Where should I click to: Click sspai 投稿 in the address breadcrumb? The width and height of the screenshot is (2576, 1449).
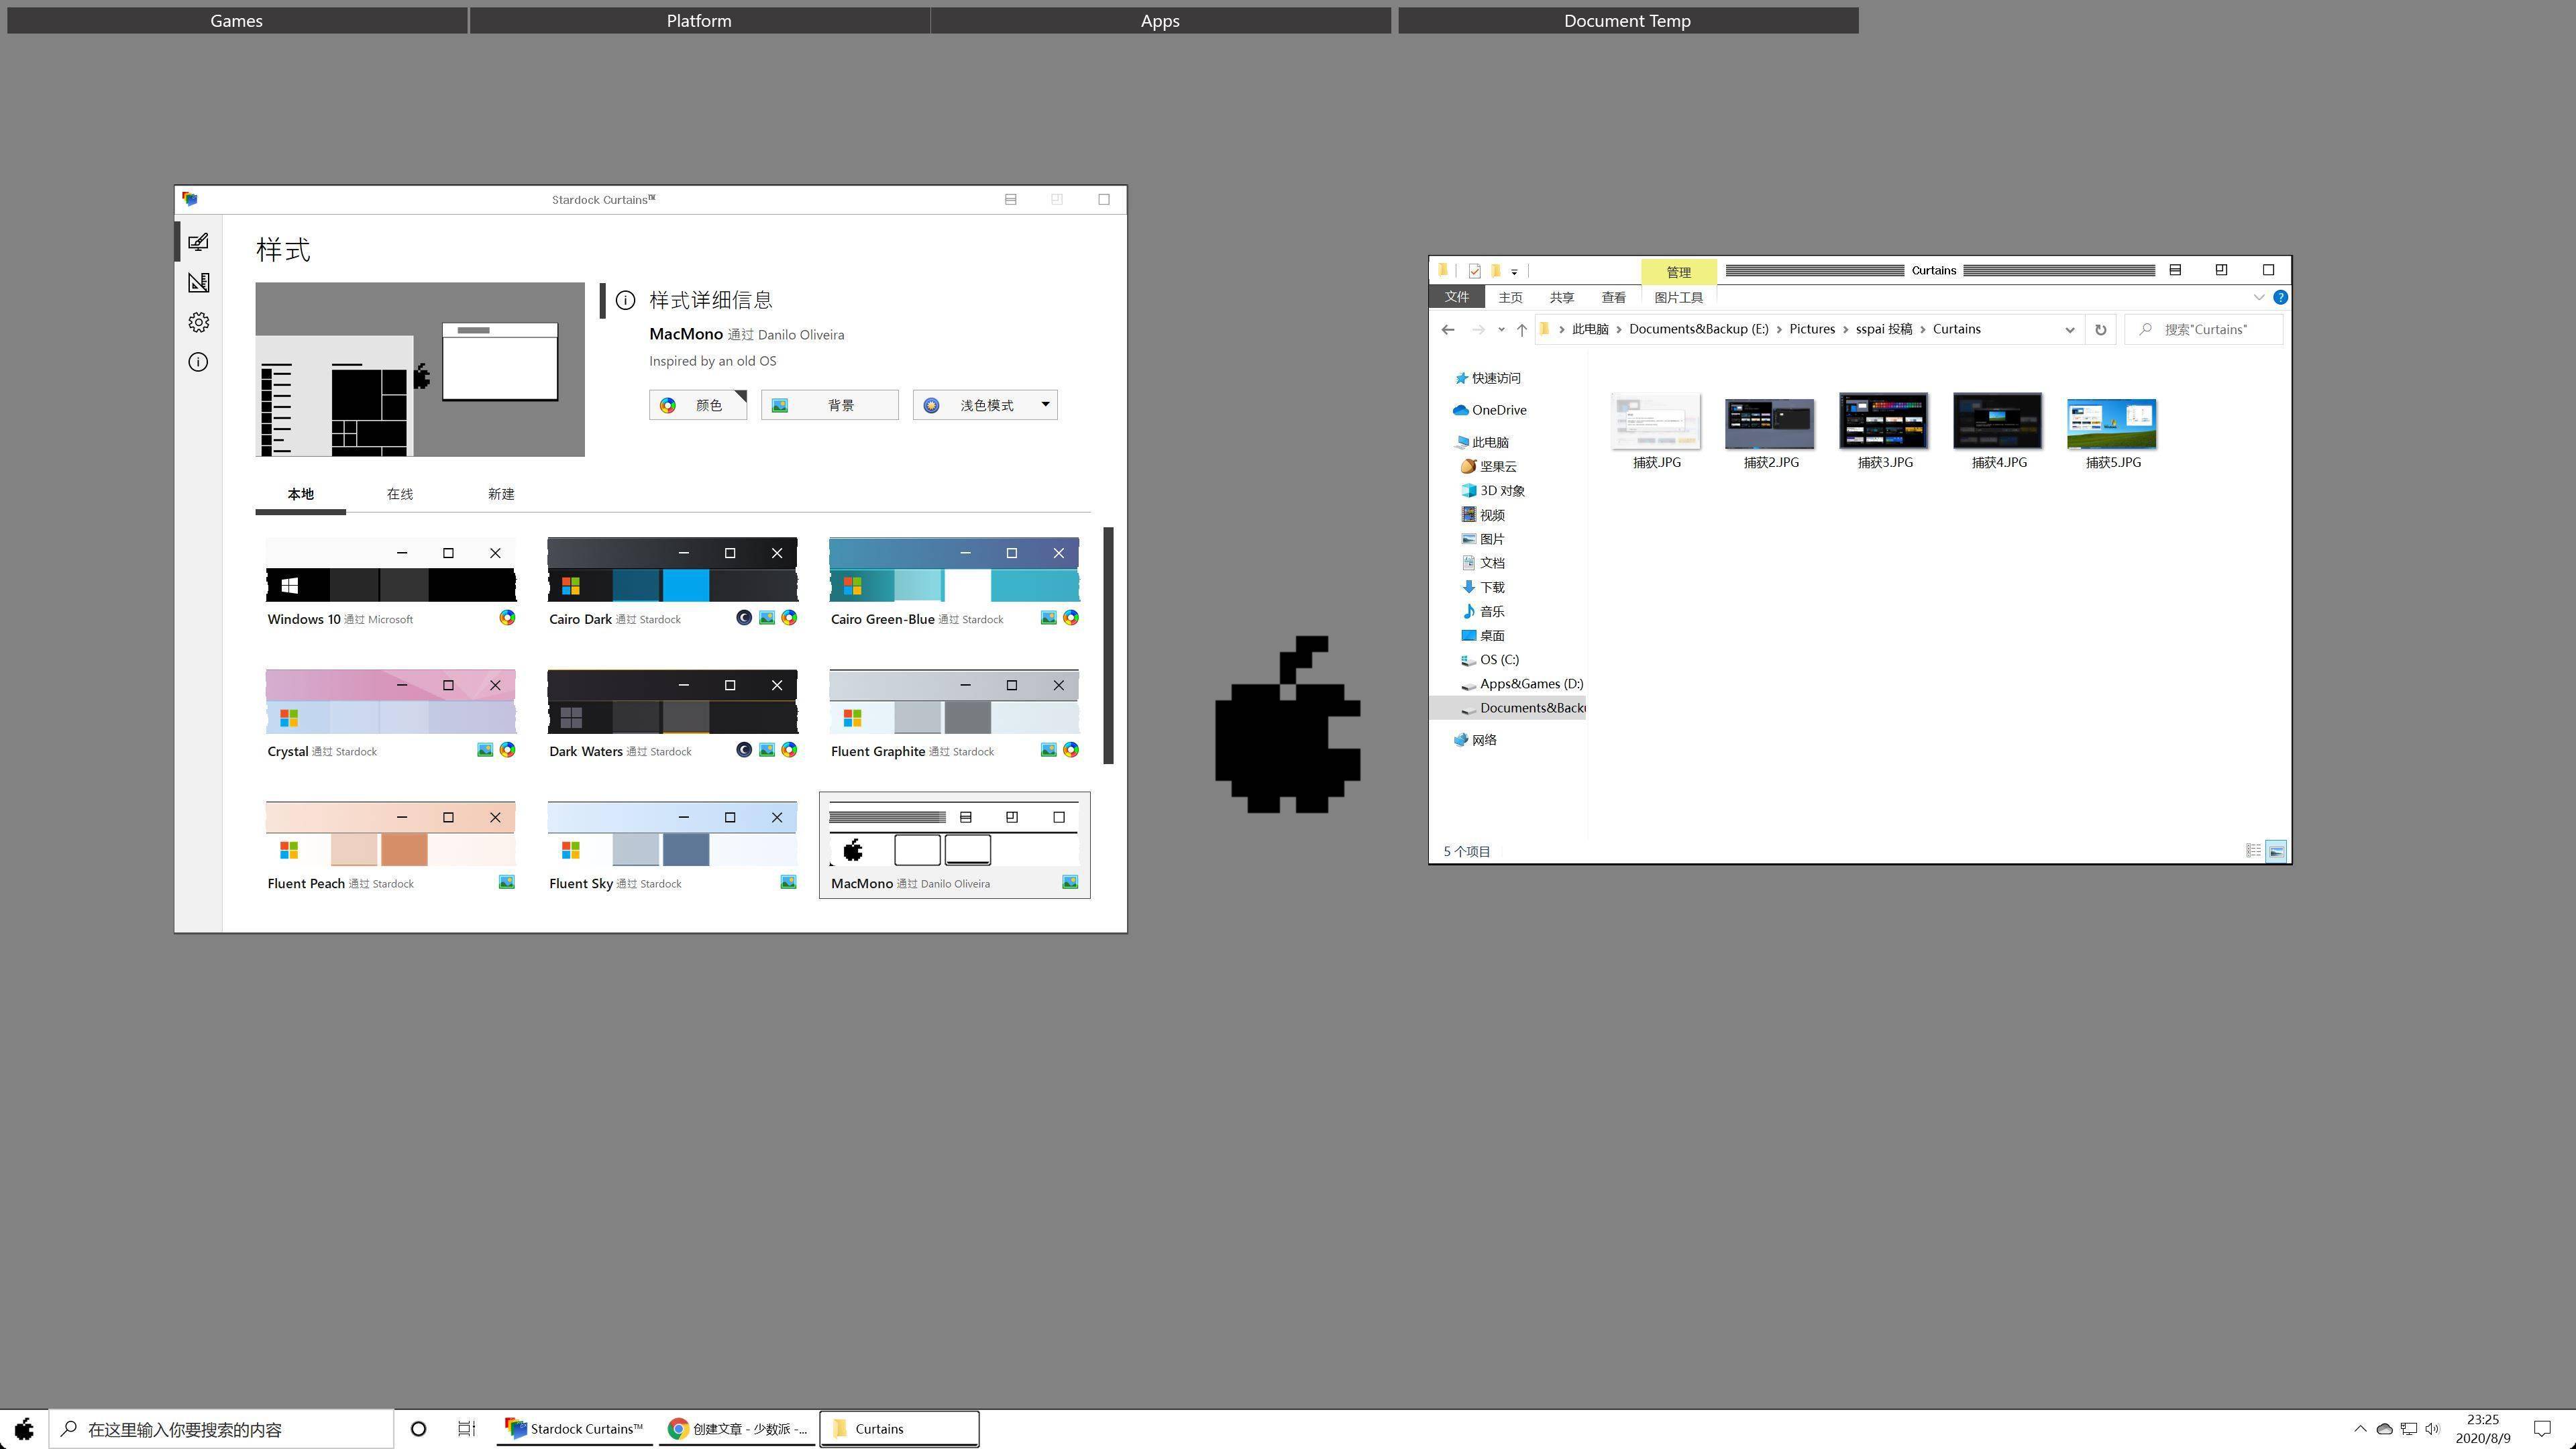tap(1883, 329)
